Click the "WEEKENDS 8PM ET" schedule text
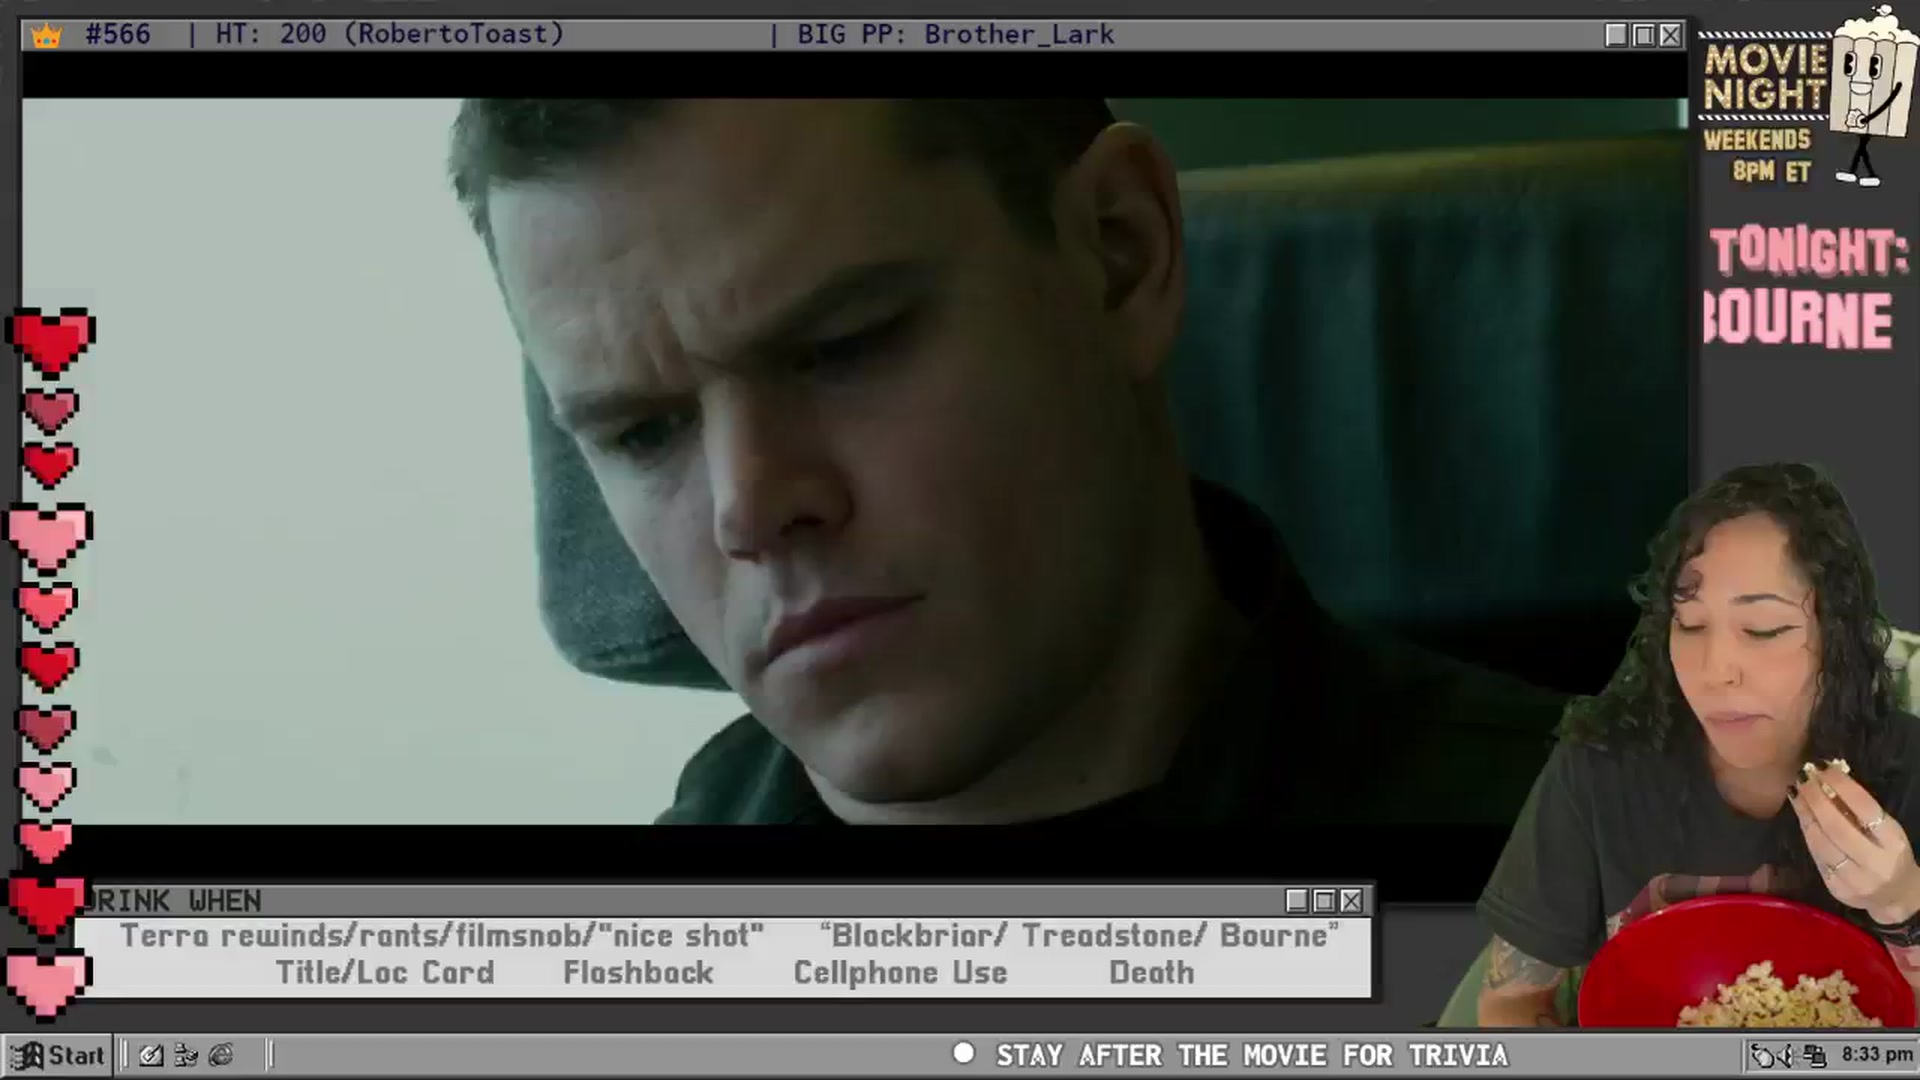1920x1080 pixels. [x=1758, y=155]
